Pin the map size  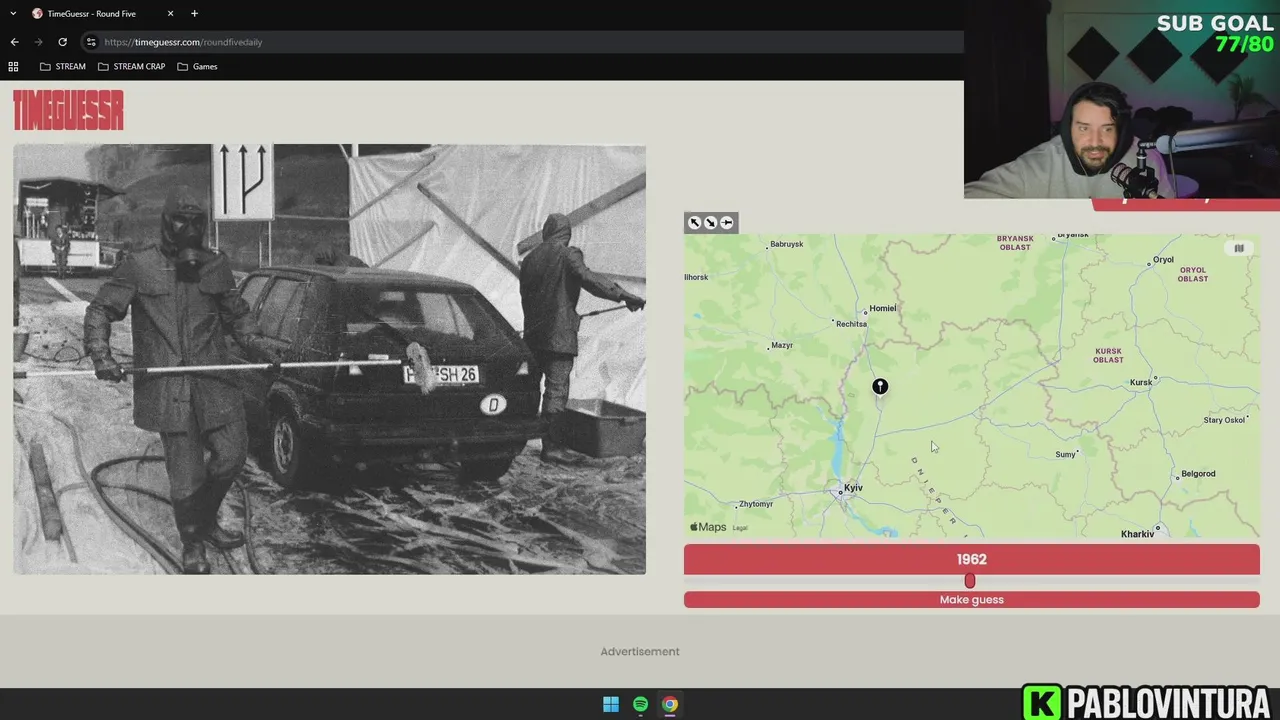click(727, 222)
